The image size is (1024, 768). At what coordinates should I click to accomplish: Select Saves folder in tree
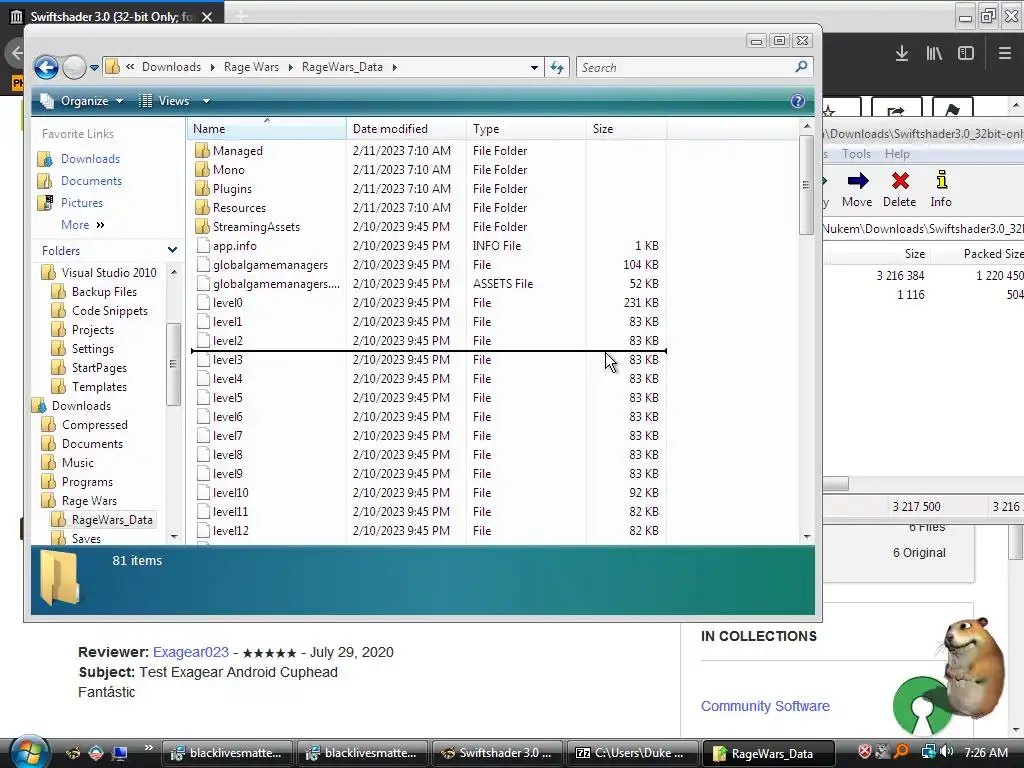coord(86,539)
